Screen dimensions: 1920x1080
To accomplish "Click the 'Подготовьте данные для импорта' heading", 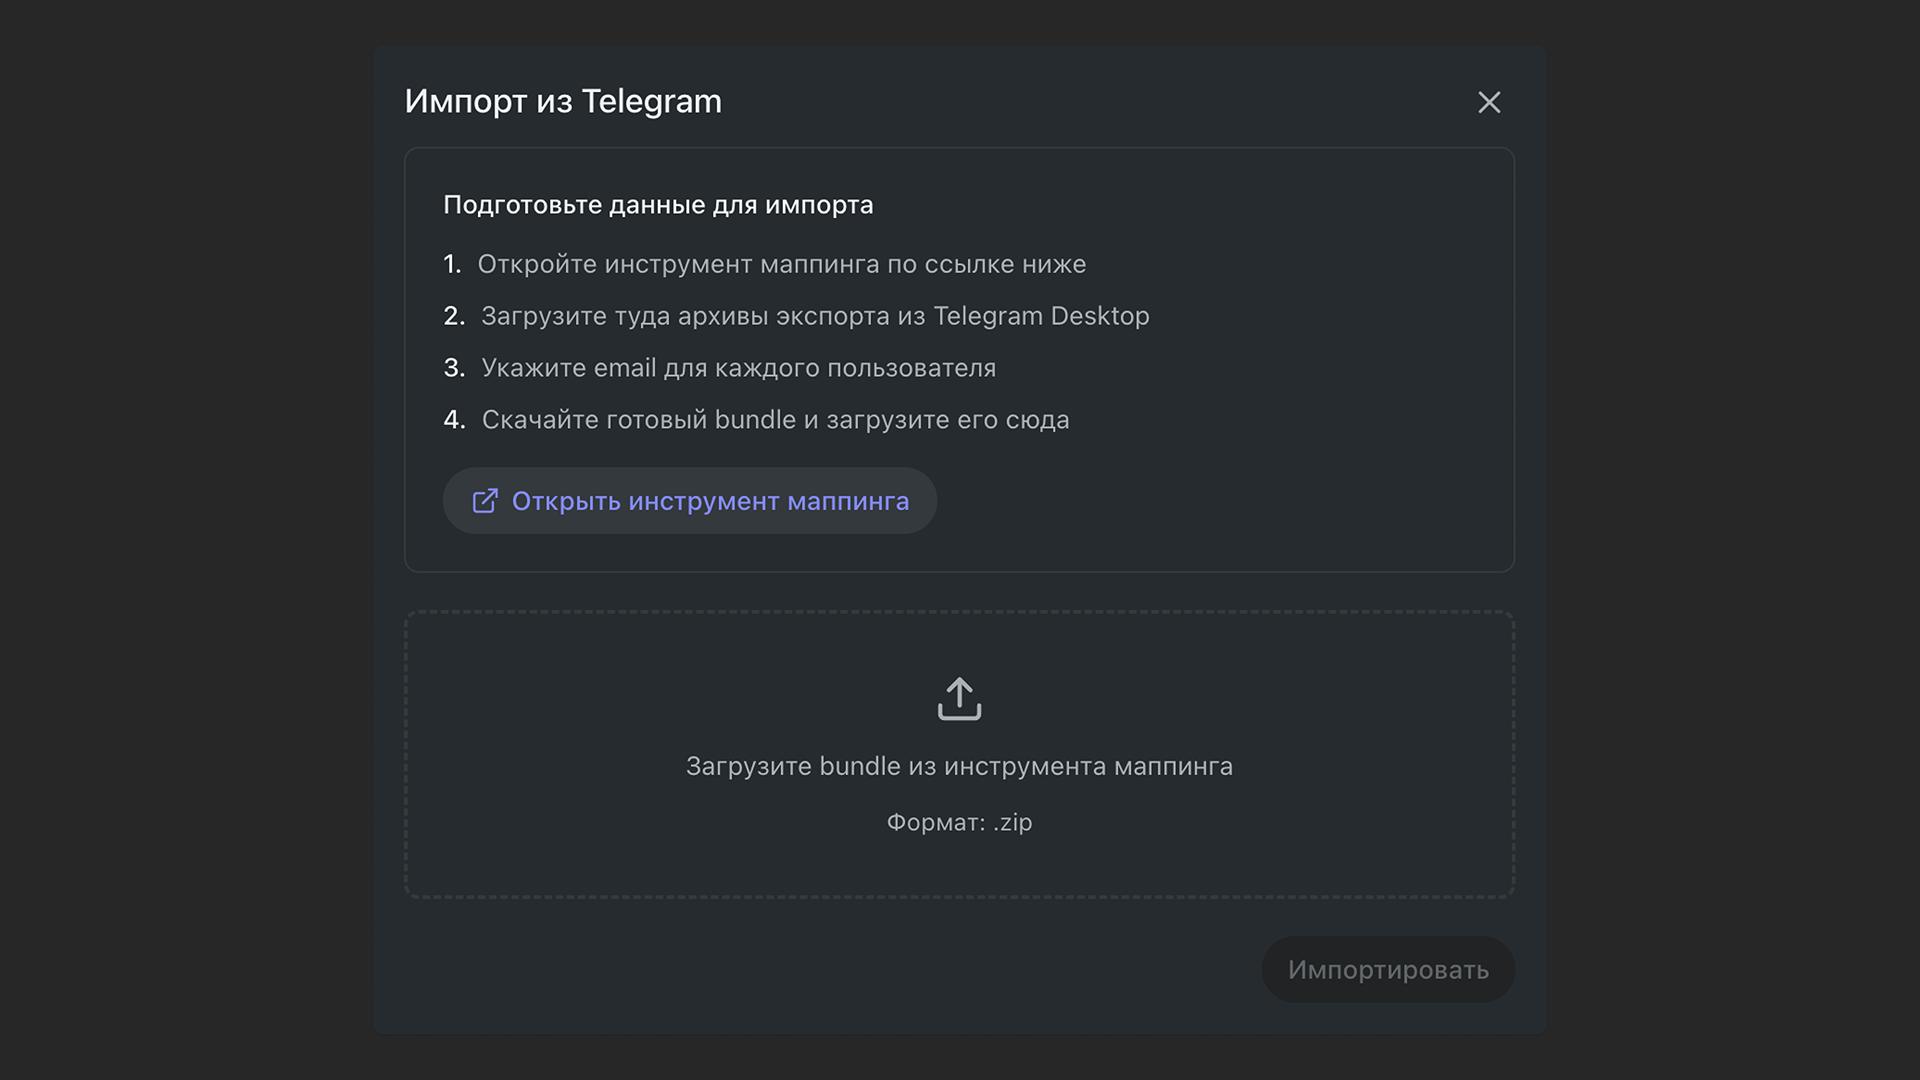I will click(658, 204).
